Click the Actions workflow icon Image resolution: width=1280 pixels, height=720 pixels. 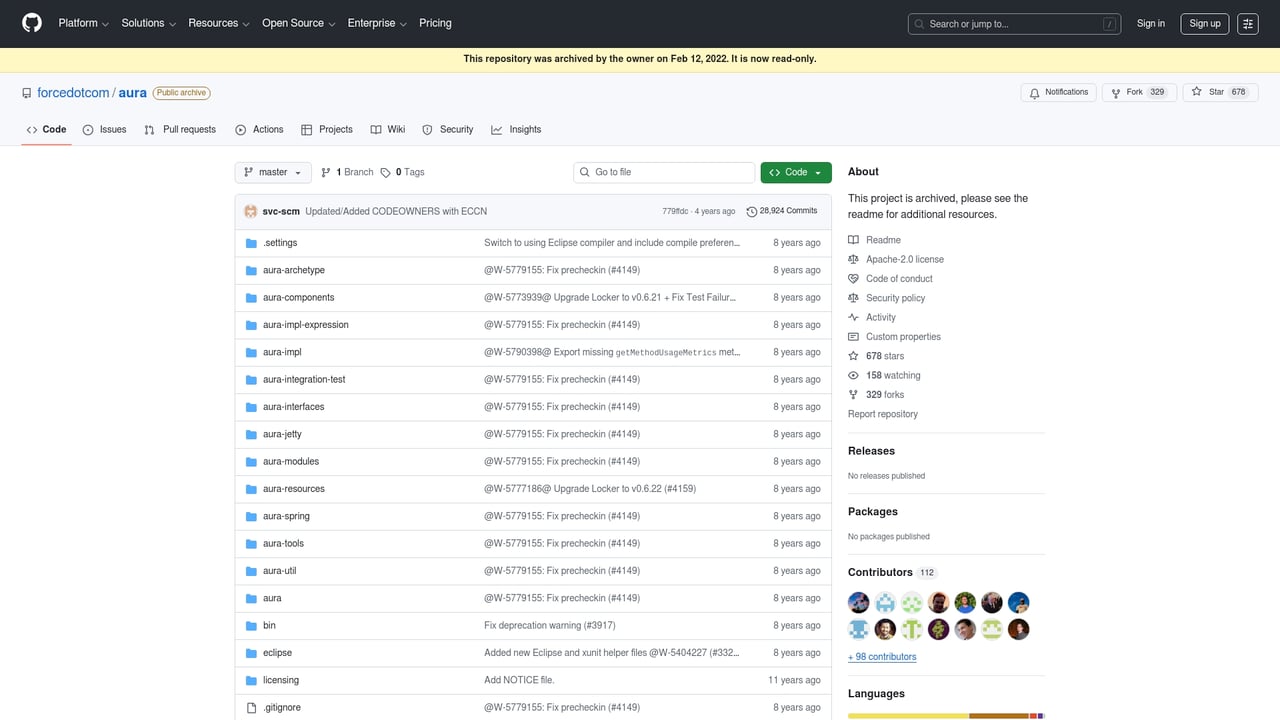pyautogui.click(x=239, y=129)
